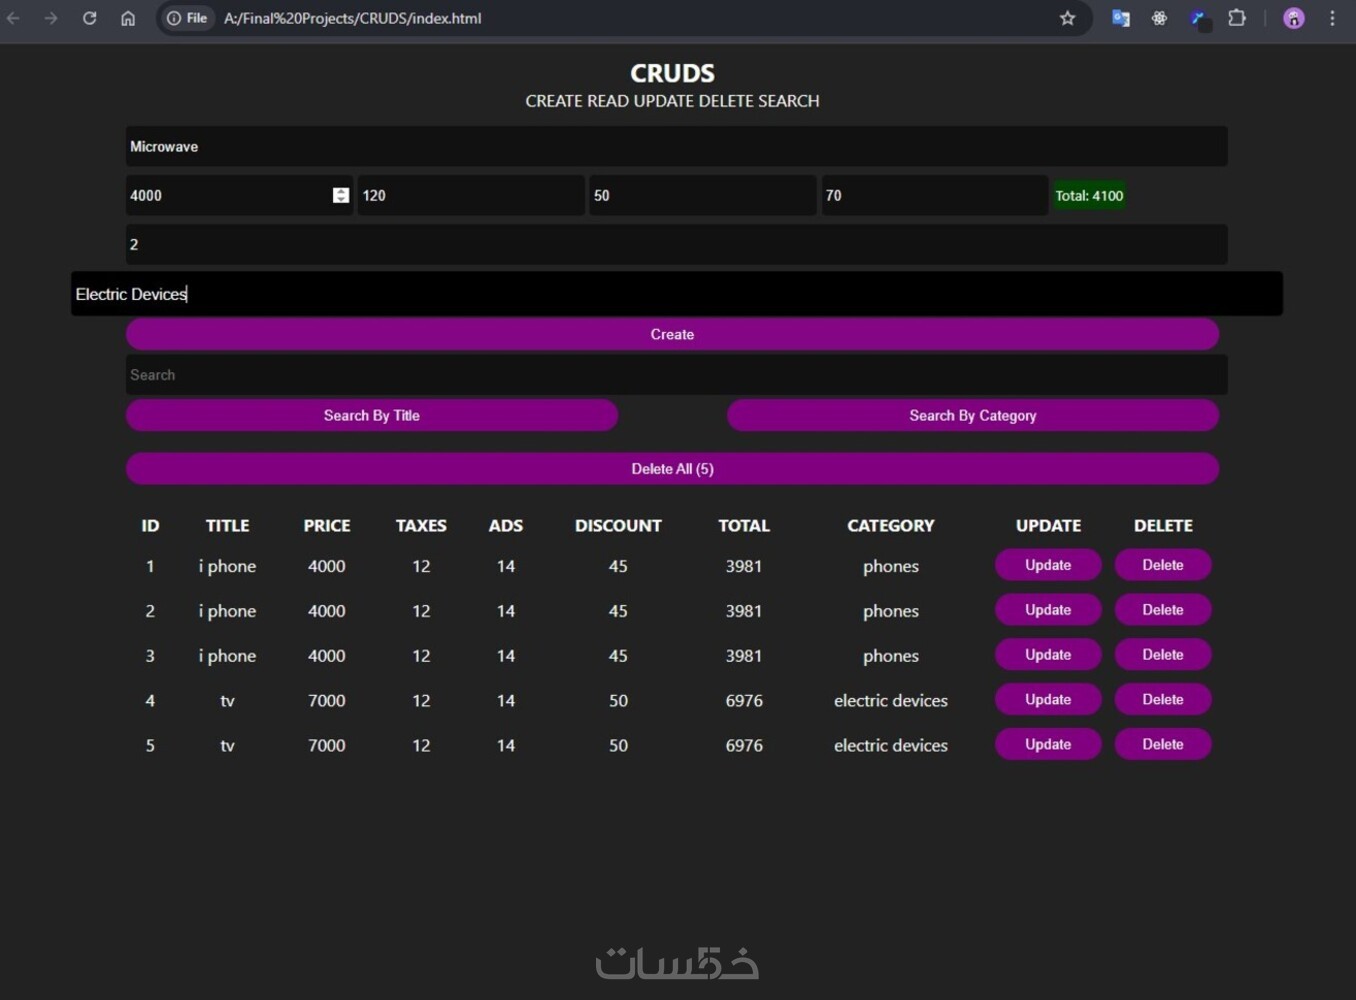
Task: Focus the count field showing 2
Action: coord(676,244)
